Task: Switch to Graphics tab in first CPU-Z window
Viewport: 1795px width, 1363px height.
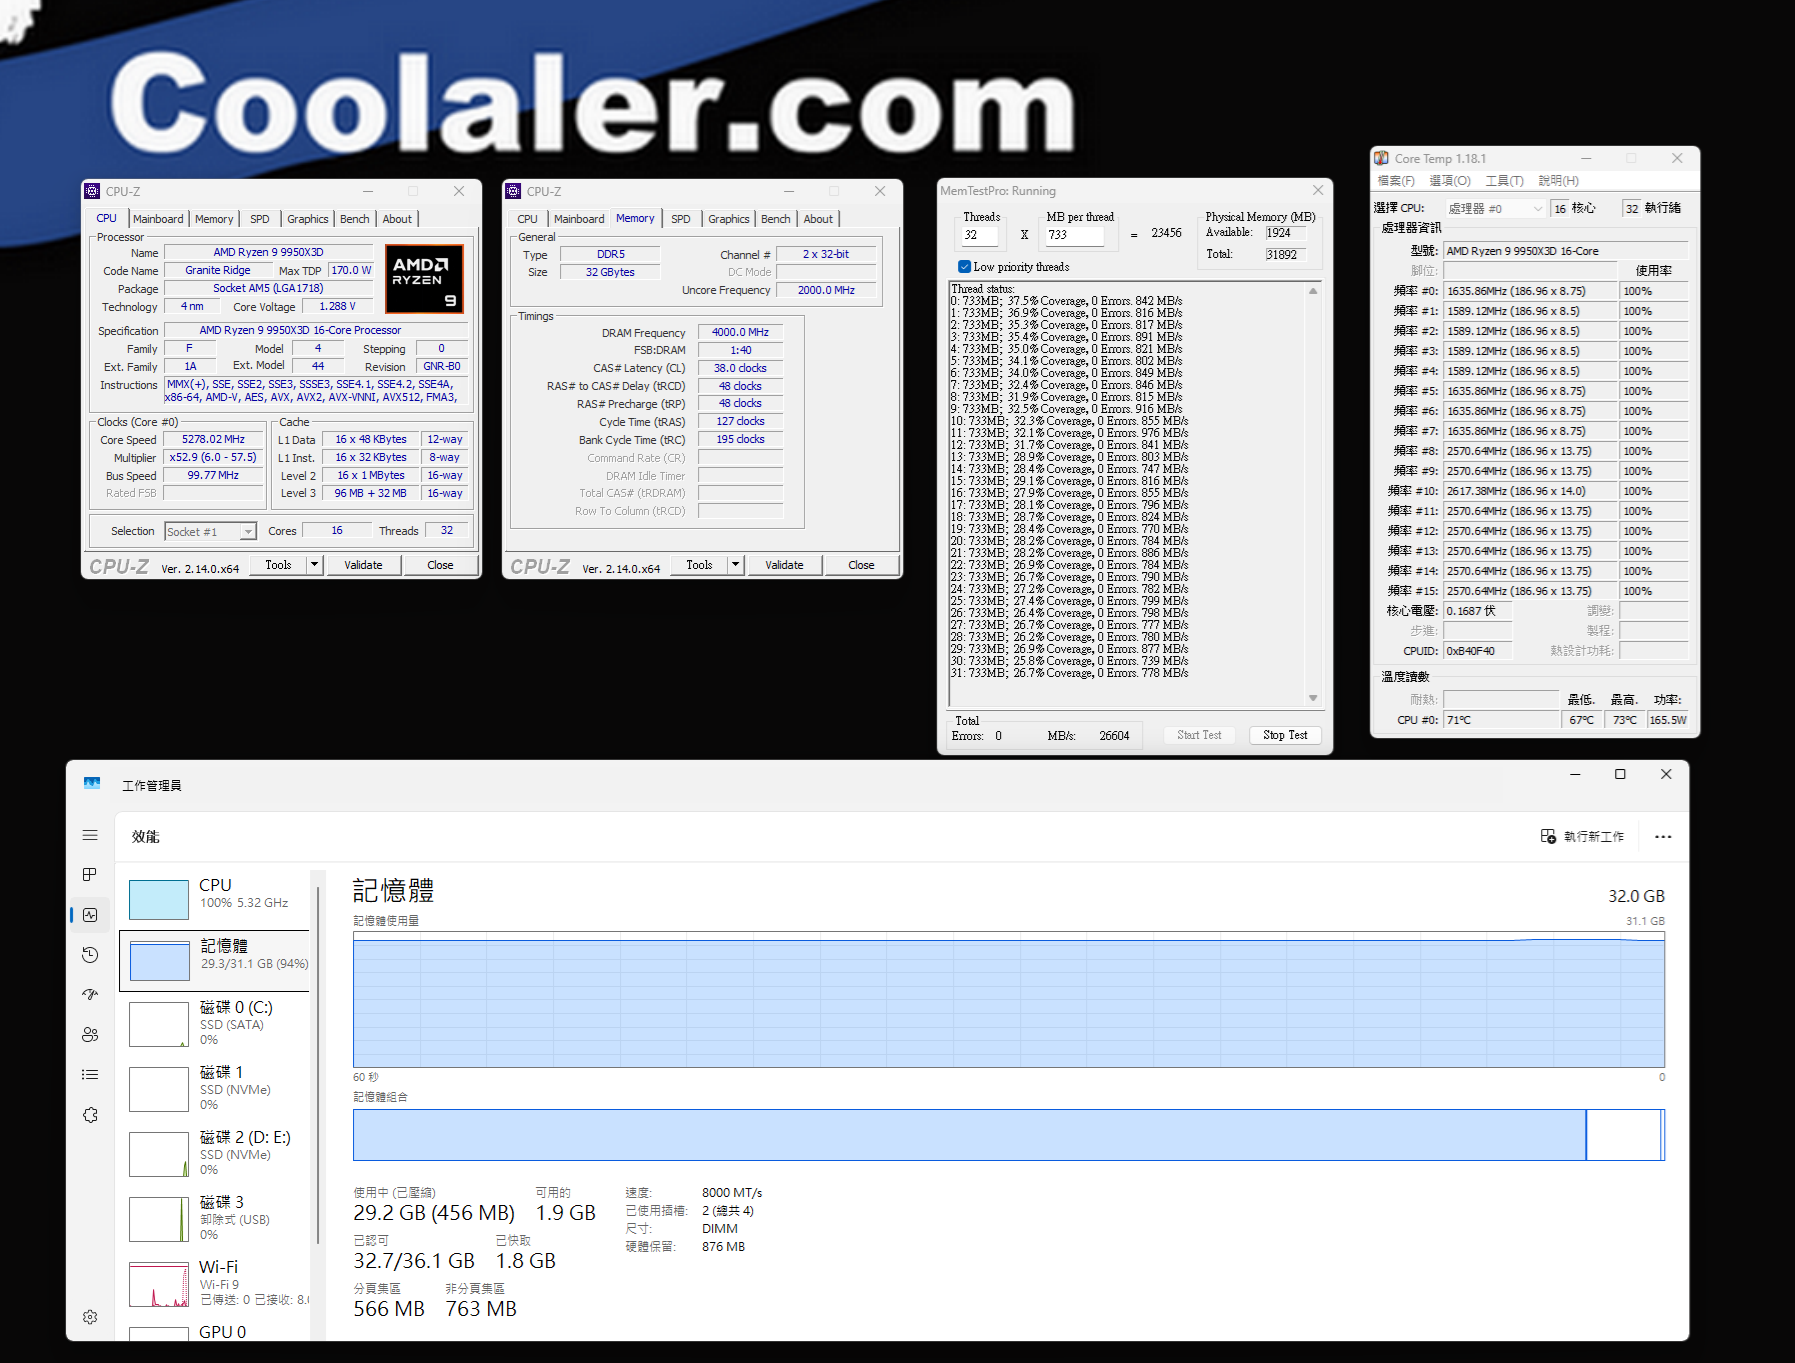Action: [308, 219]
